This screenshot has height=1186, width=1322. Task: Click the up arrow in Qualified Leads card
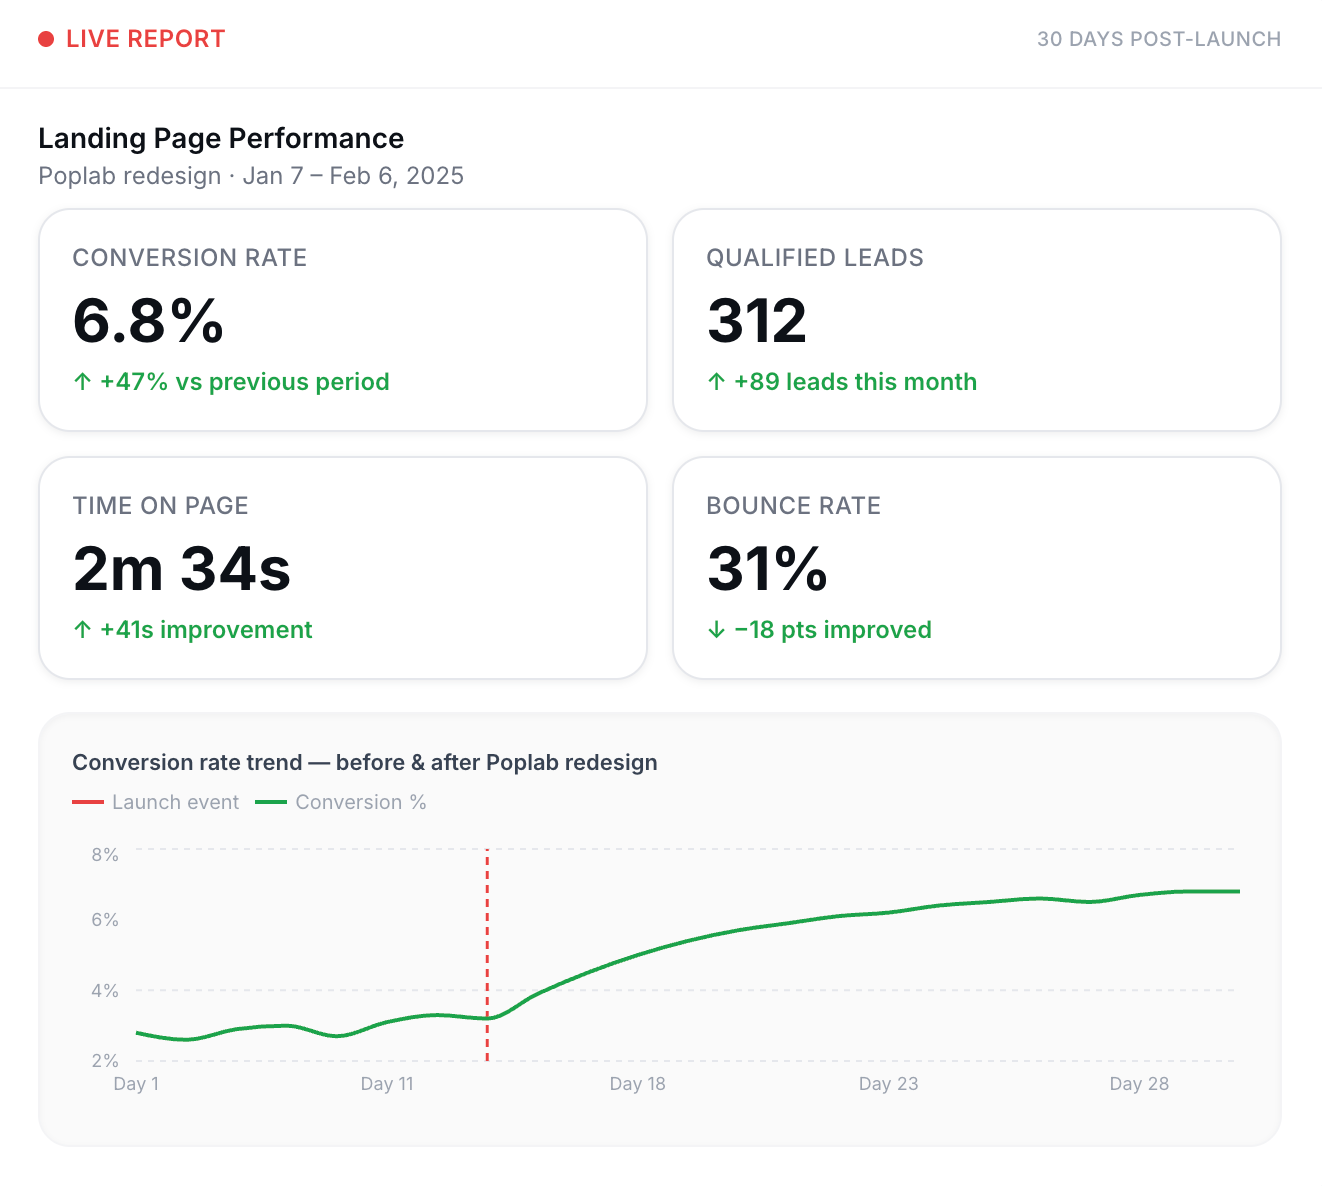point(716,382)
